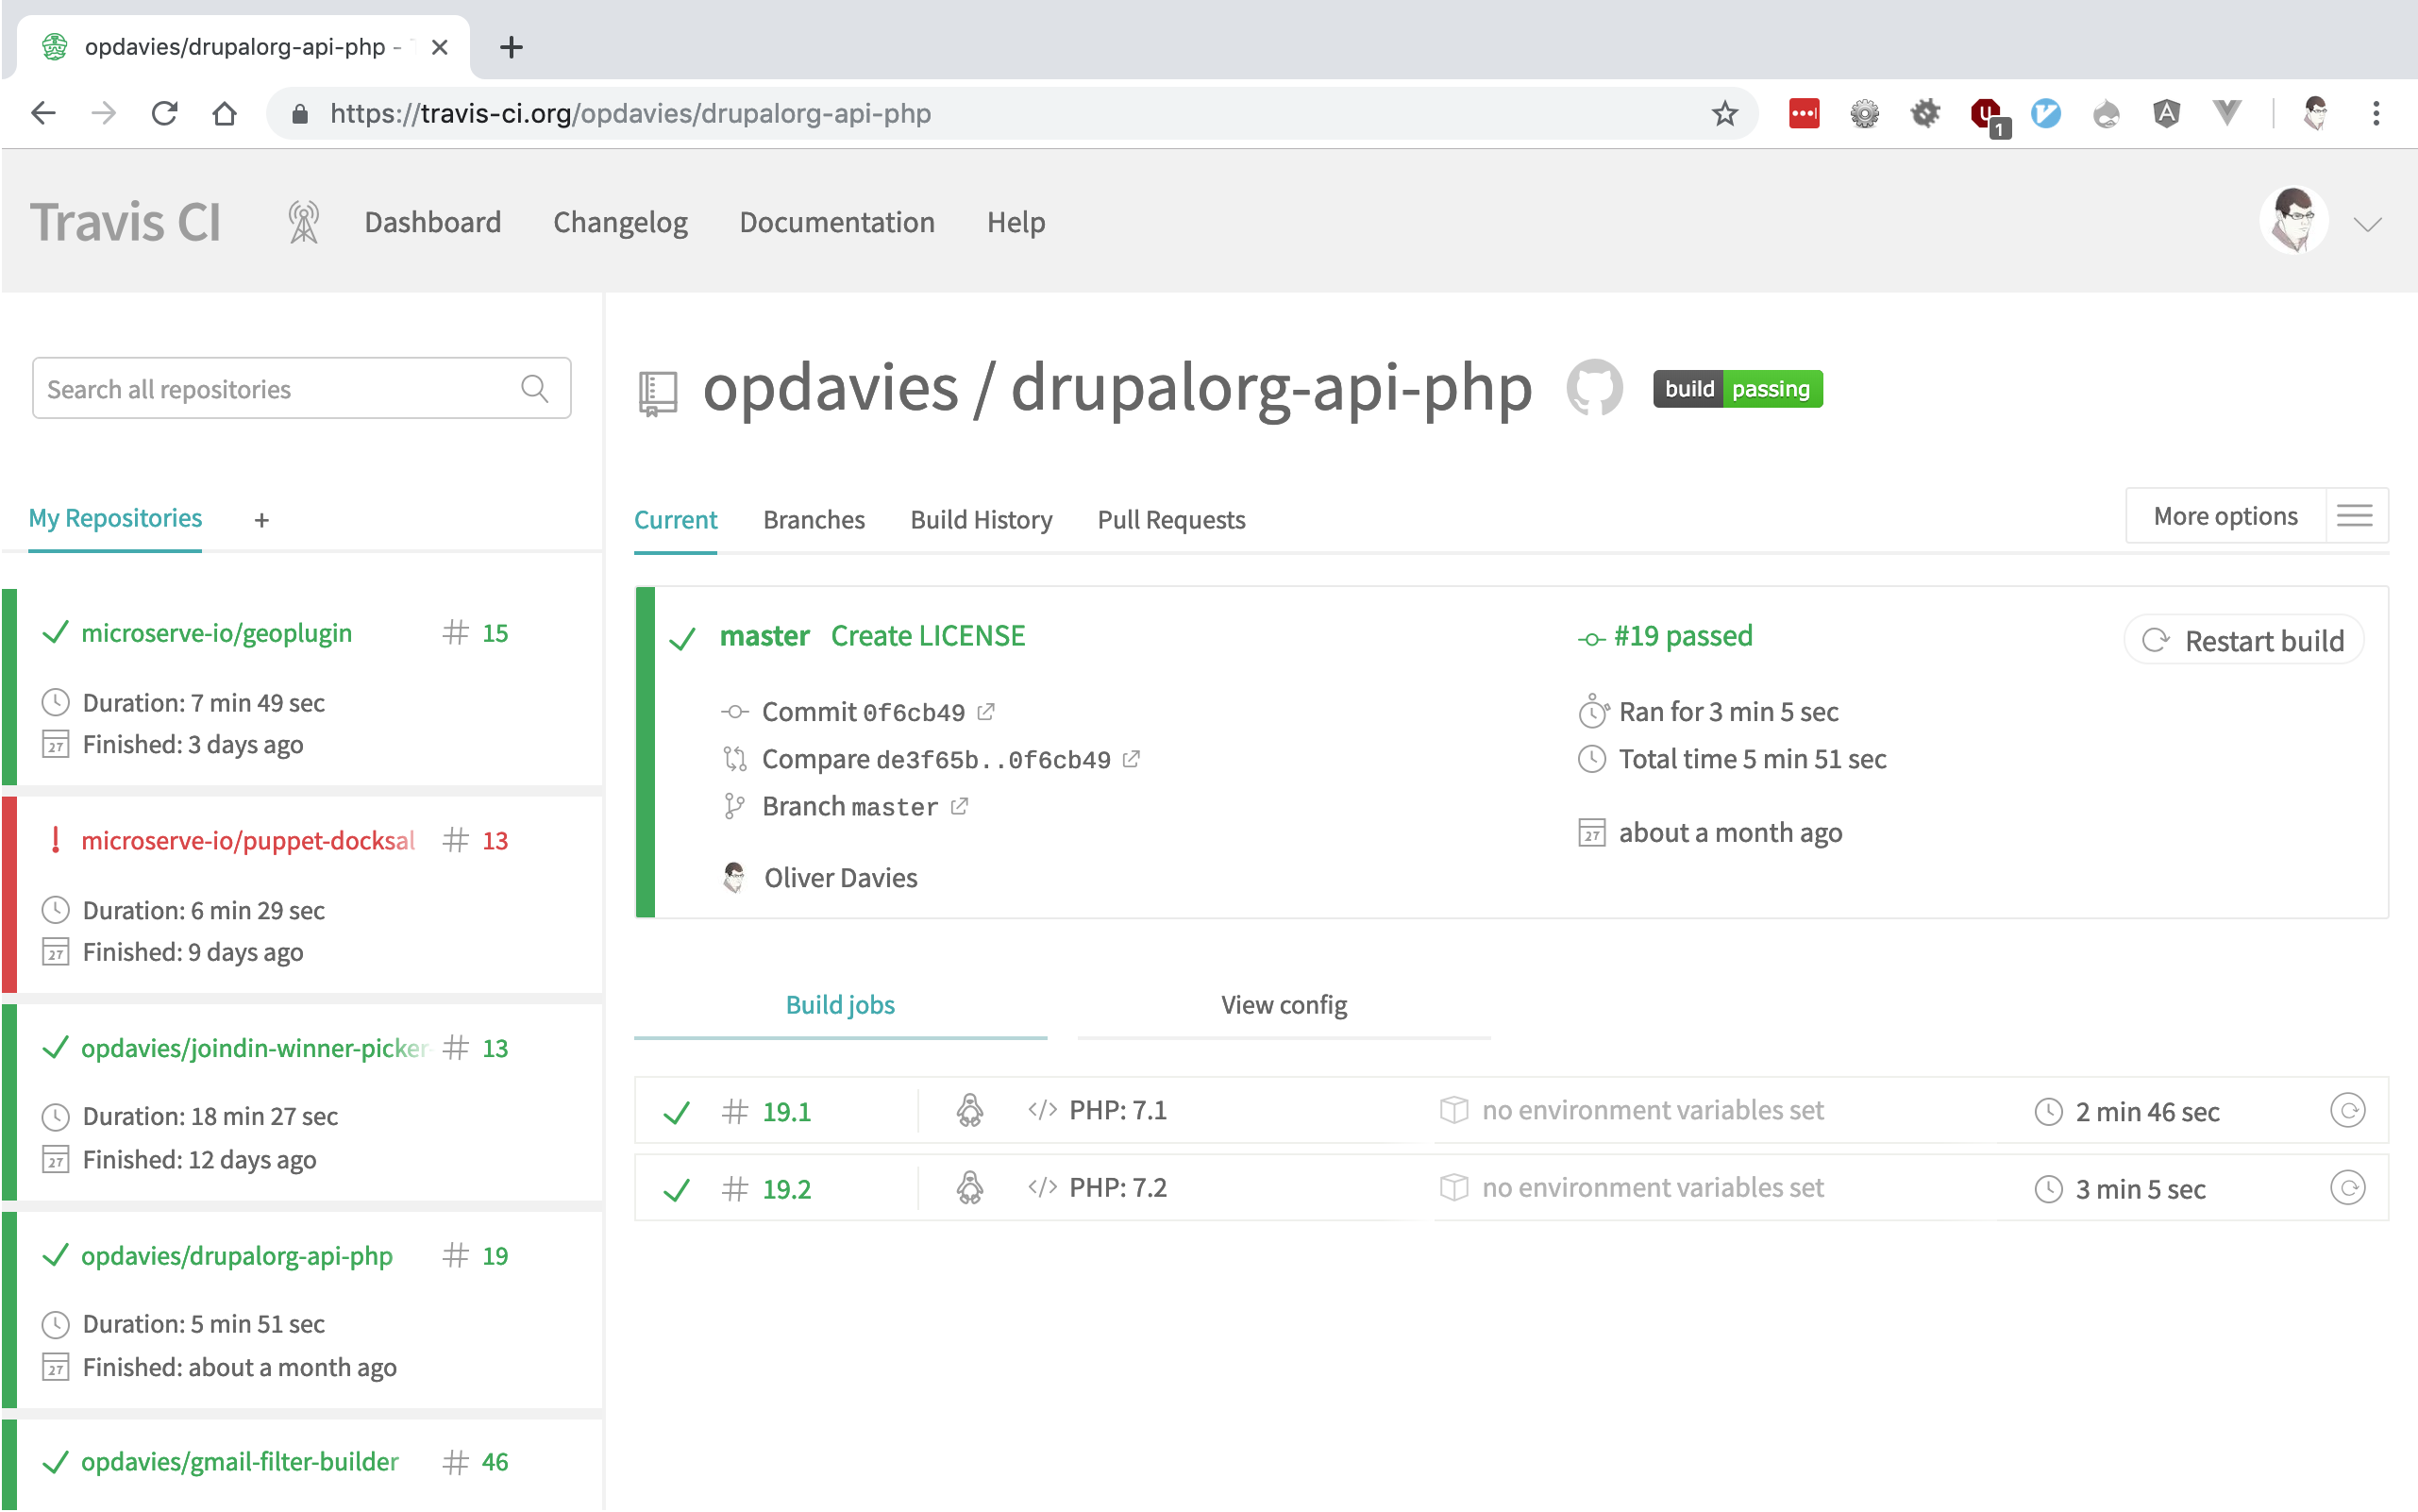This screenshot has height=1512, width=2418.
Task: Open the More options hamburger menu
Action: (2355, 516)
